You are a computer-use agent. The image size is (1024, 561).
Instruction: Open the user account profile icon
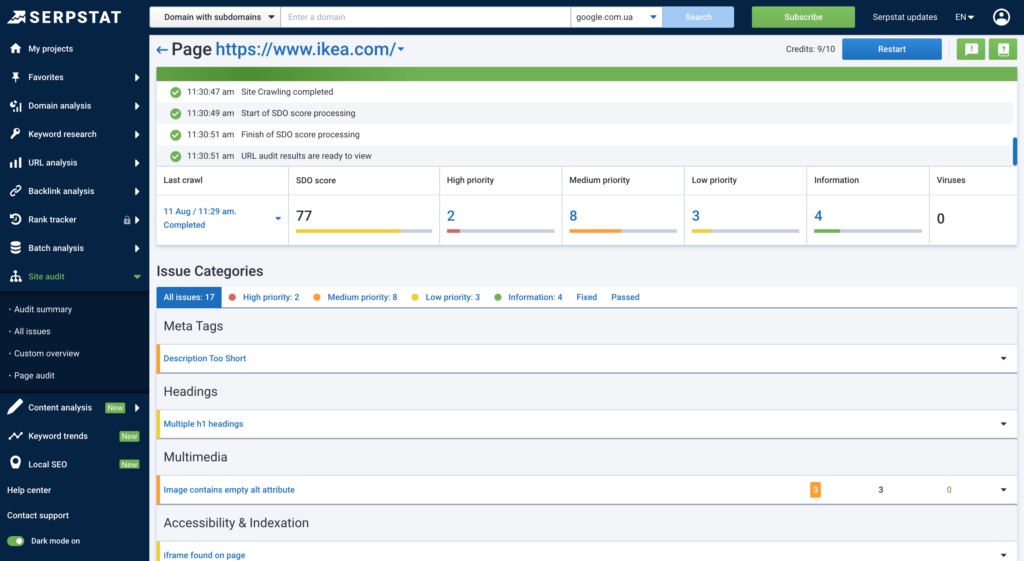[x=1001, y=17]
